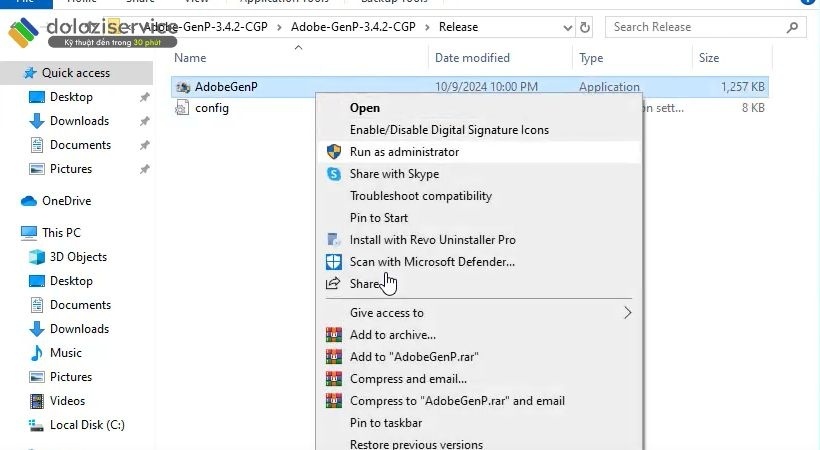This screenshot has width=820, height=450.
Task: Click the This PC computer icon
Action: [x=29, y=233]
